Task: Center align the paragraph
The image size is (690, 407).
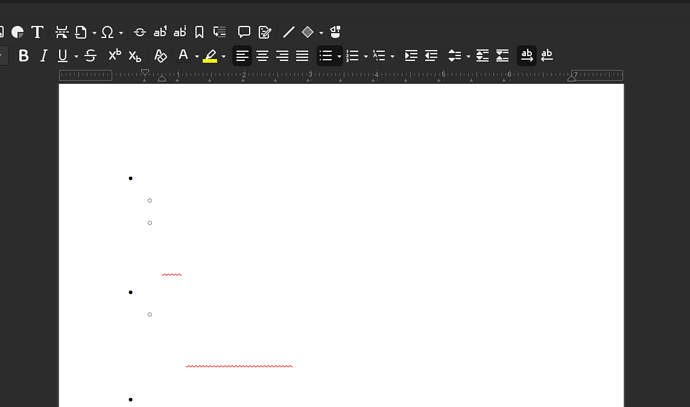Action: pyautogui.click(x=262, y=56)
